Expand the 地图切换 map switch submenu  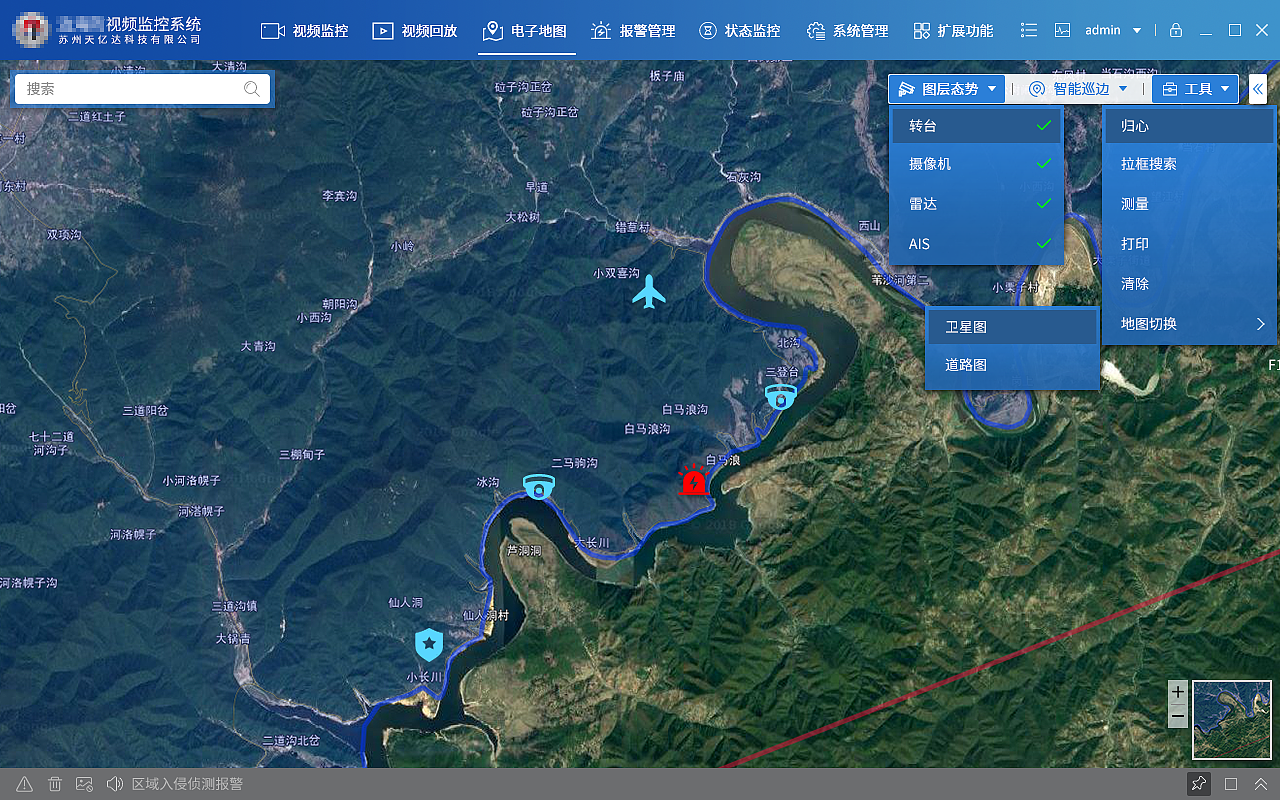click(x=1189, y=324)
